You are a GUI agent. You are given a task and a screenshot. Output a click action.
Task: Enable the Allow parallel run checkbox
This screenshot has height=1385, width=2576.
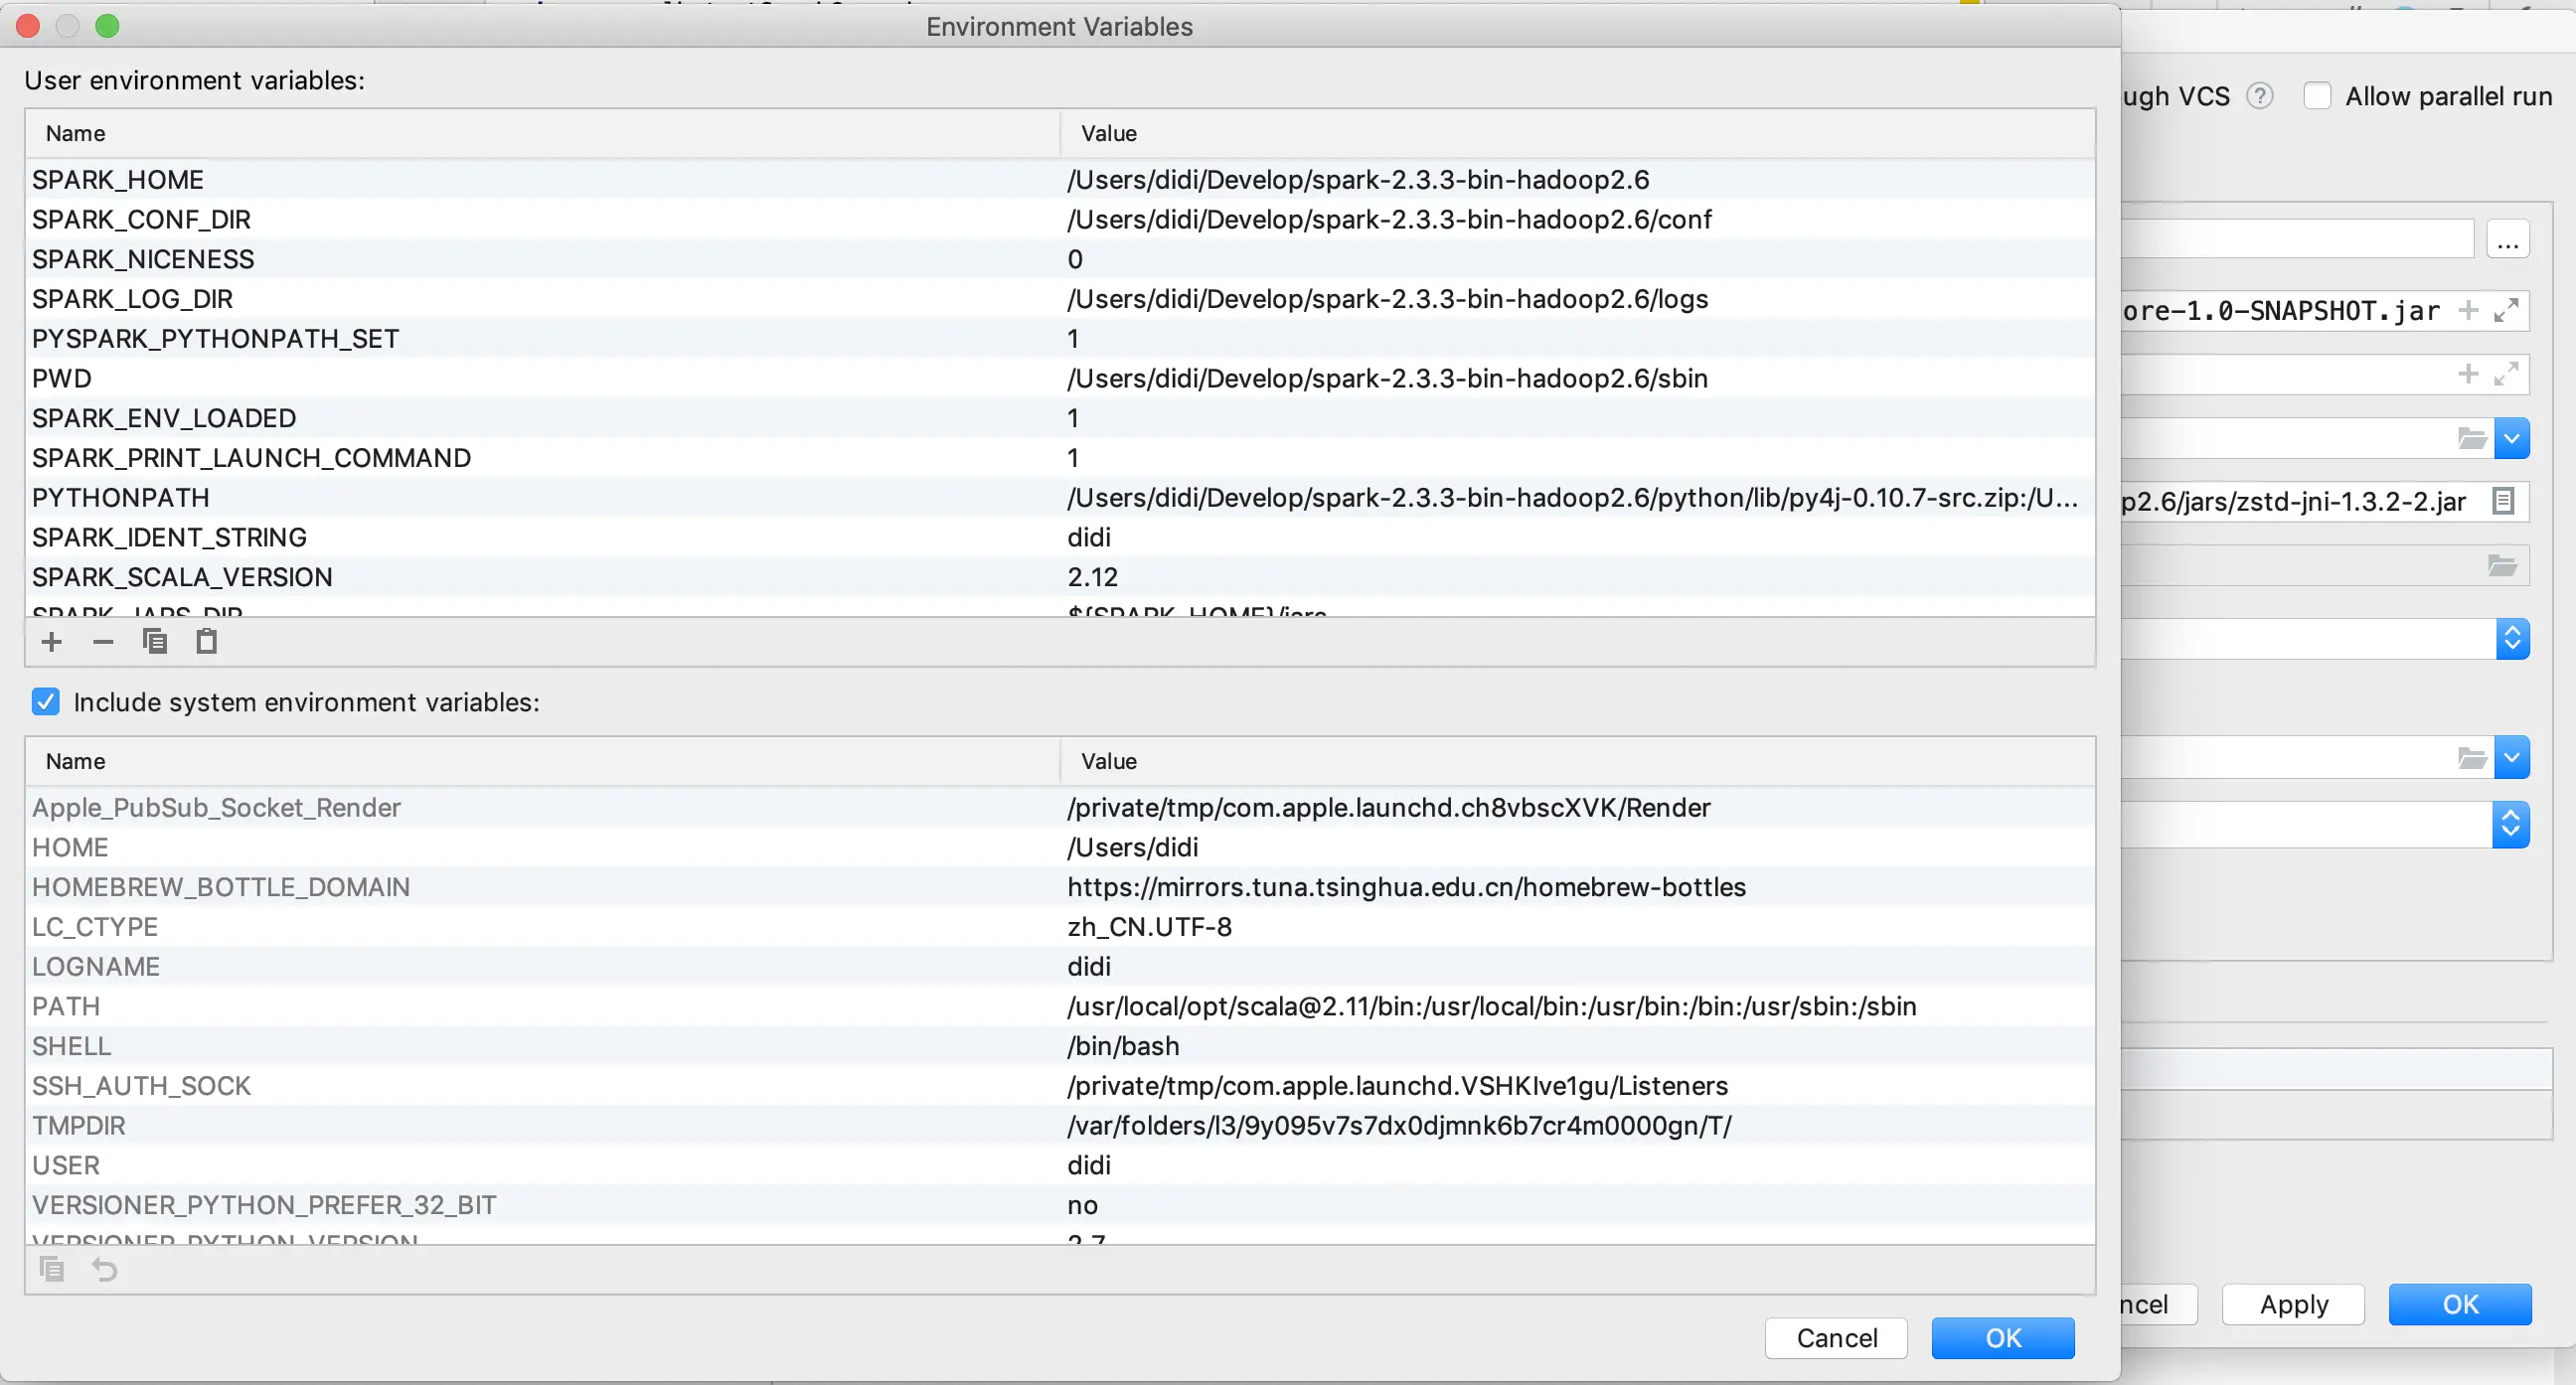pyautogui.click(x=2317, y=96)
